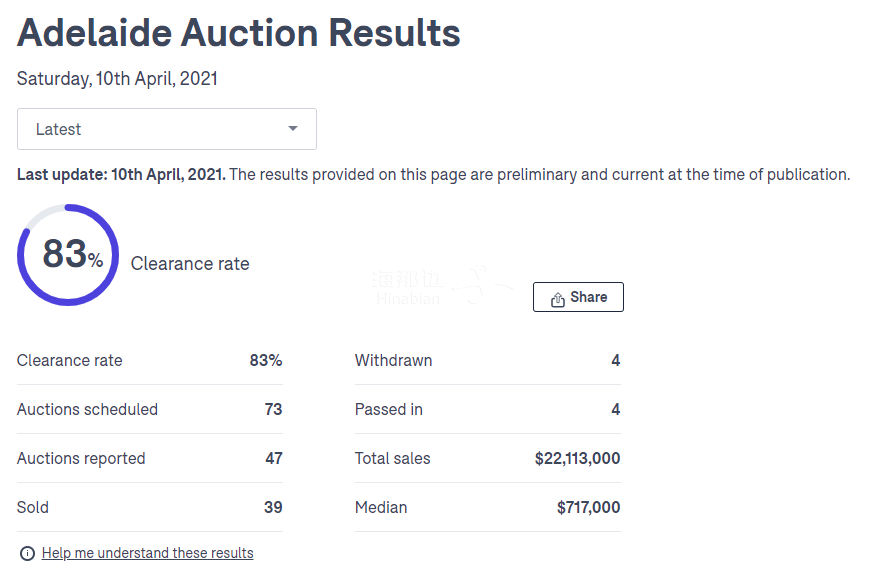Click the Adelaide Auction Results heading

coord(239,33)
